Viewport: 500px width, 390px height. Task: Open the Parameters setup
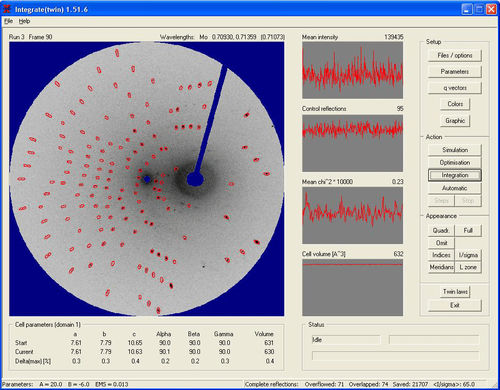(455, 72)
